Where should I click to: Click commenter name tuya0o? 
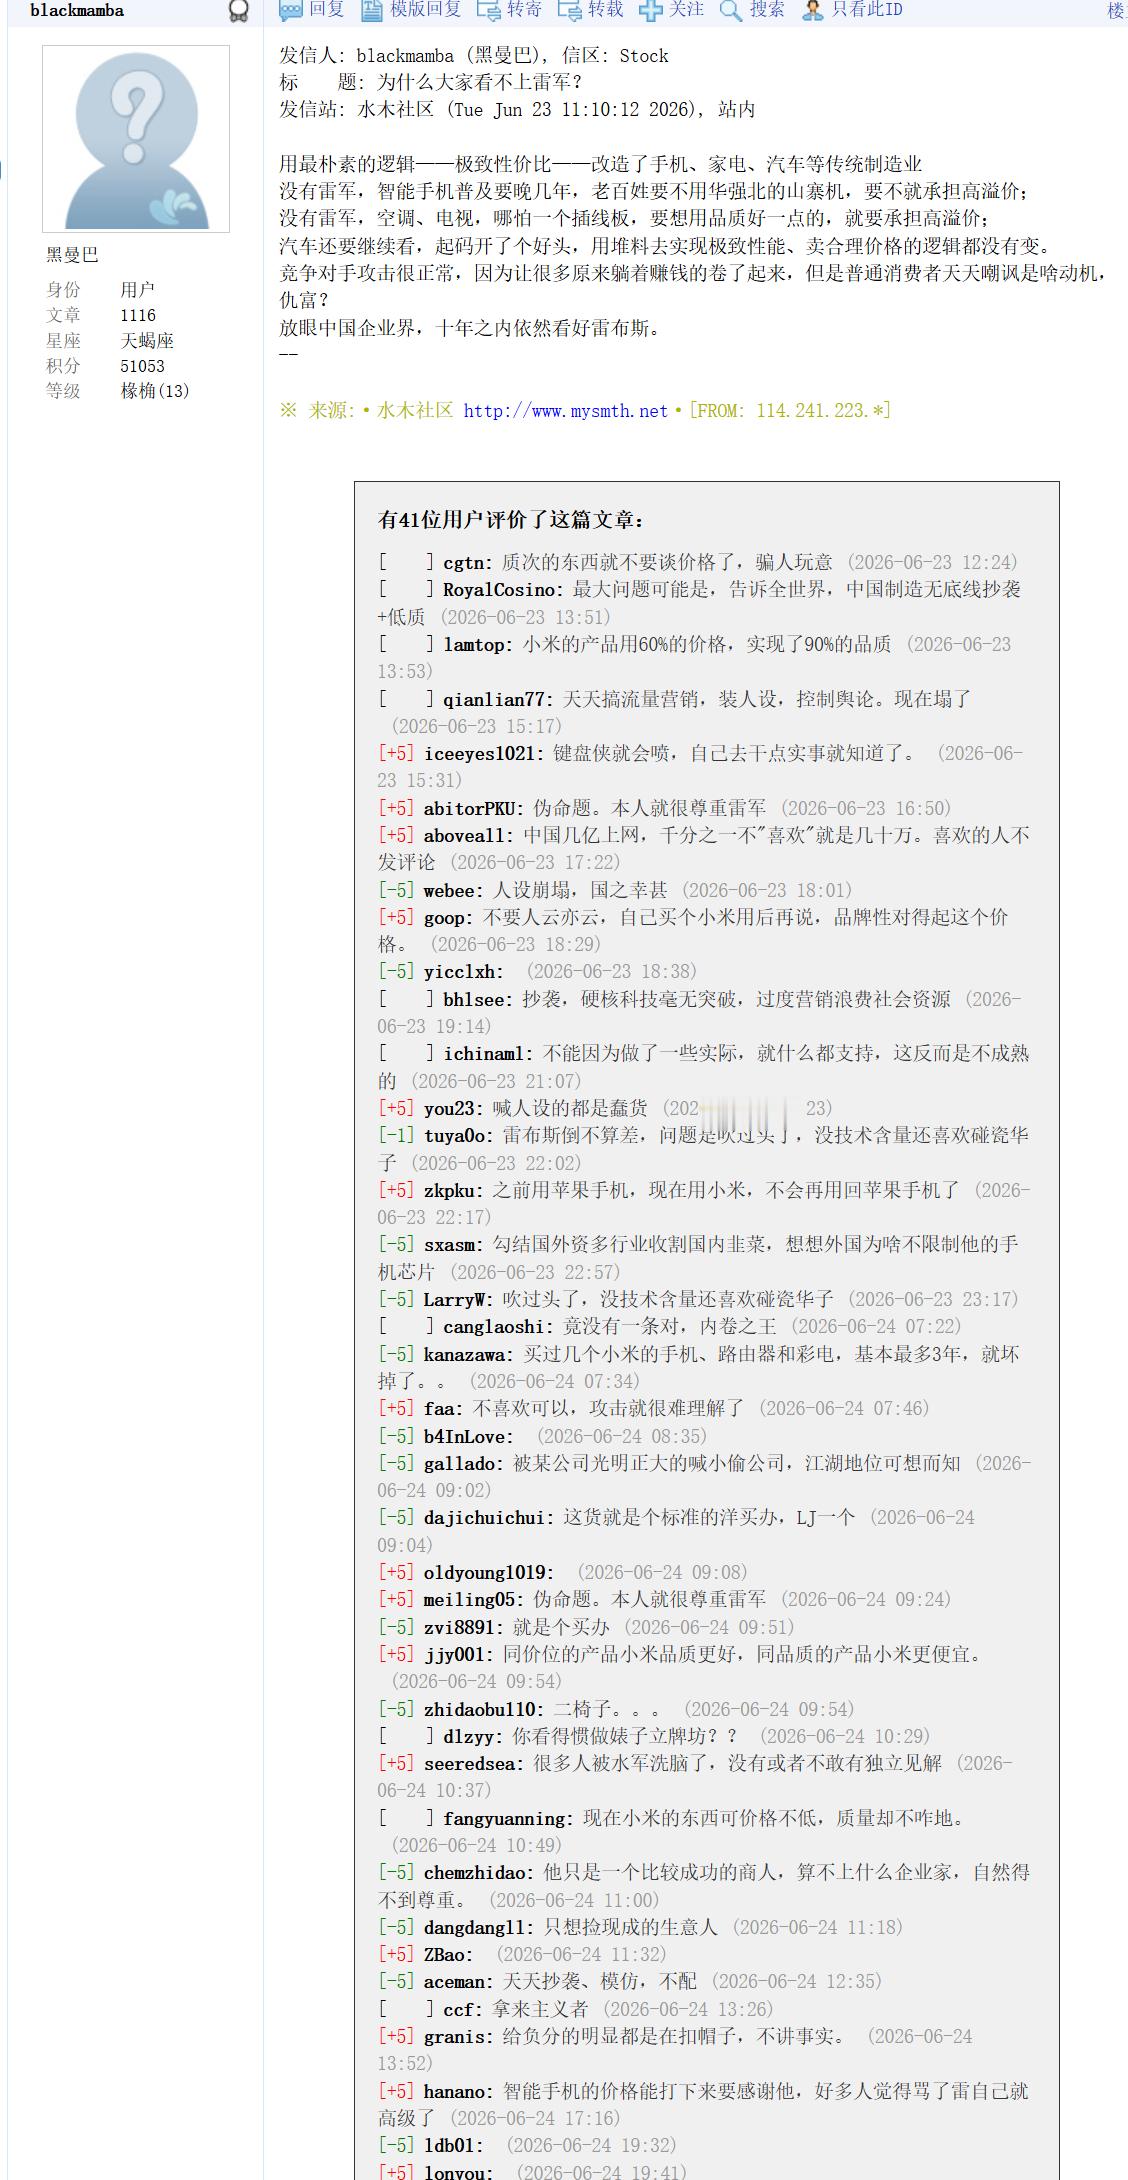455,1136
